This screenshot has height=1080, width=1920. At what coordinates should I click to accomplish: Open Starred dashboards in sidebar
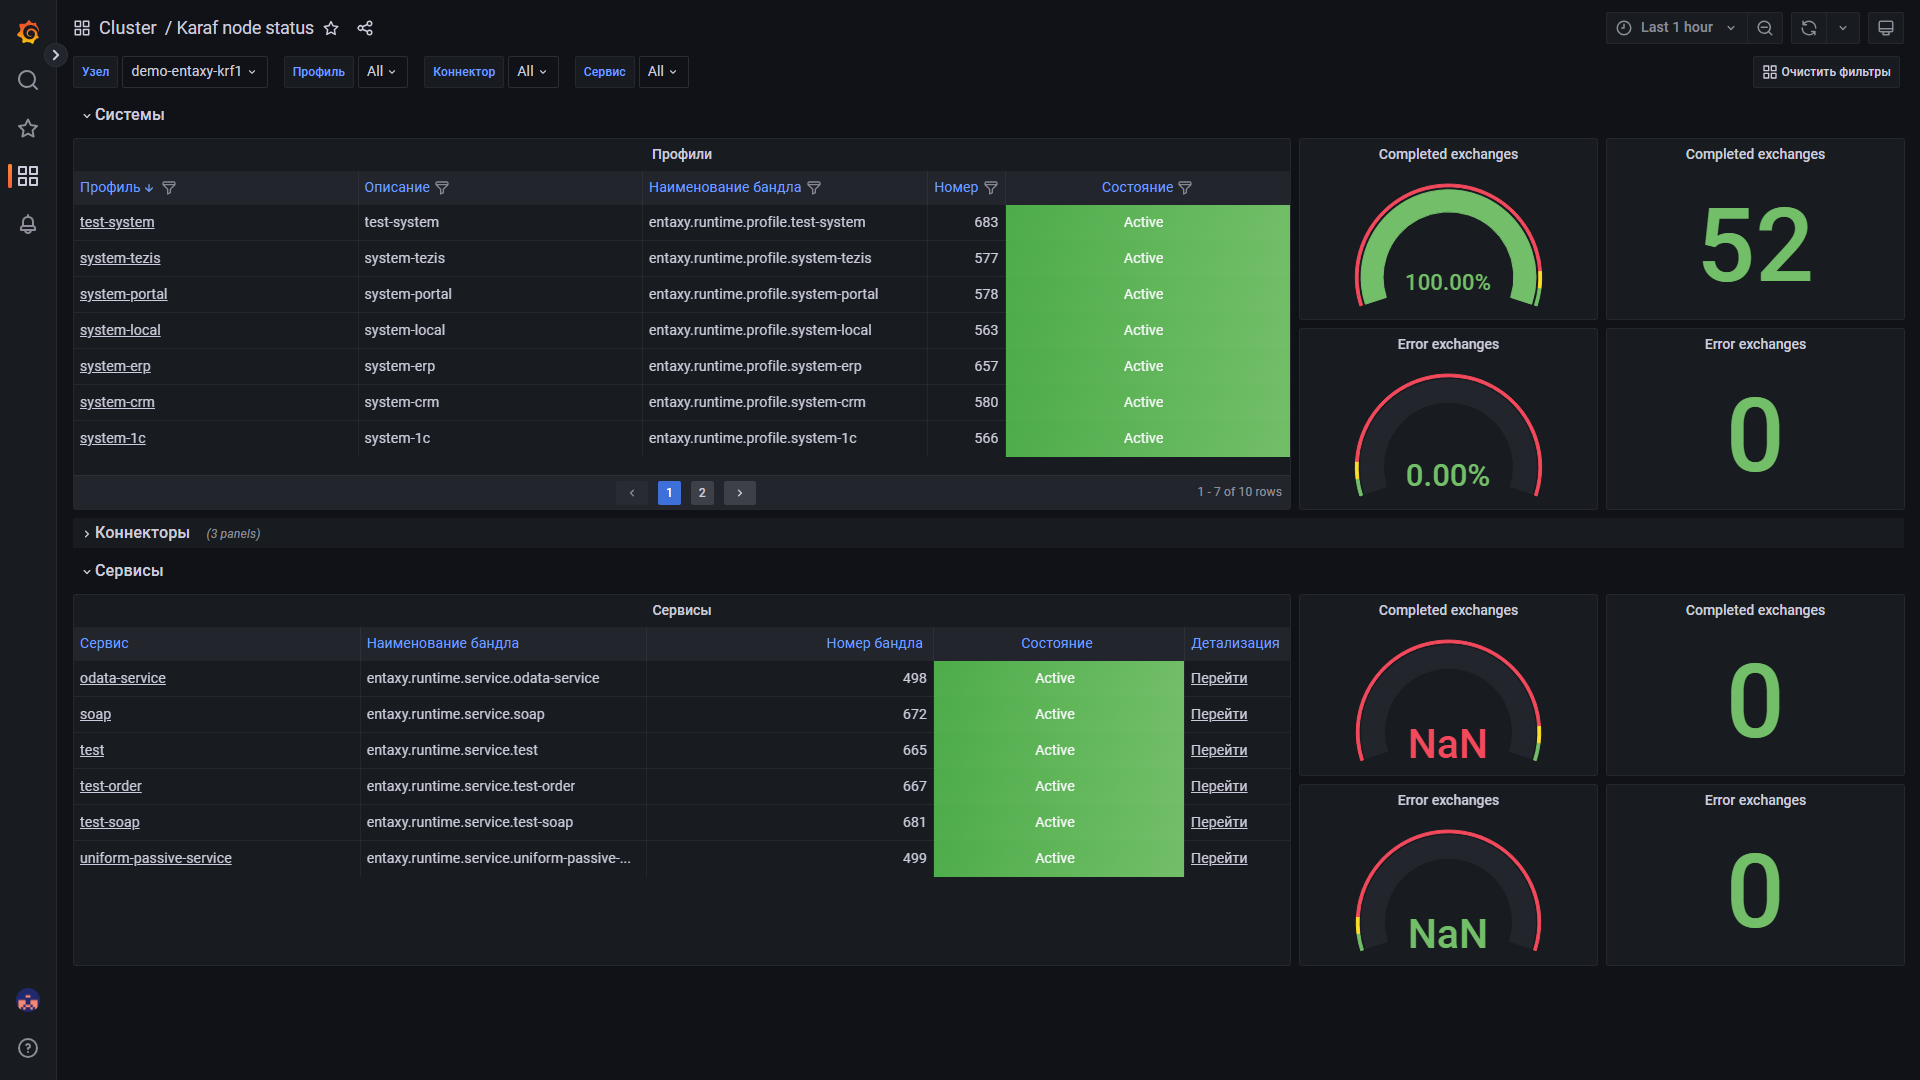tap(28, 128)
